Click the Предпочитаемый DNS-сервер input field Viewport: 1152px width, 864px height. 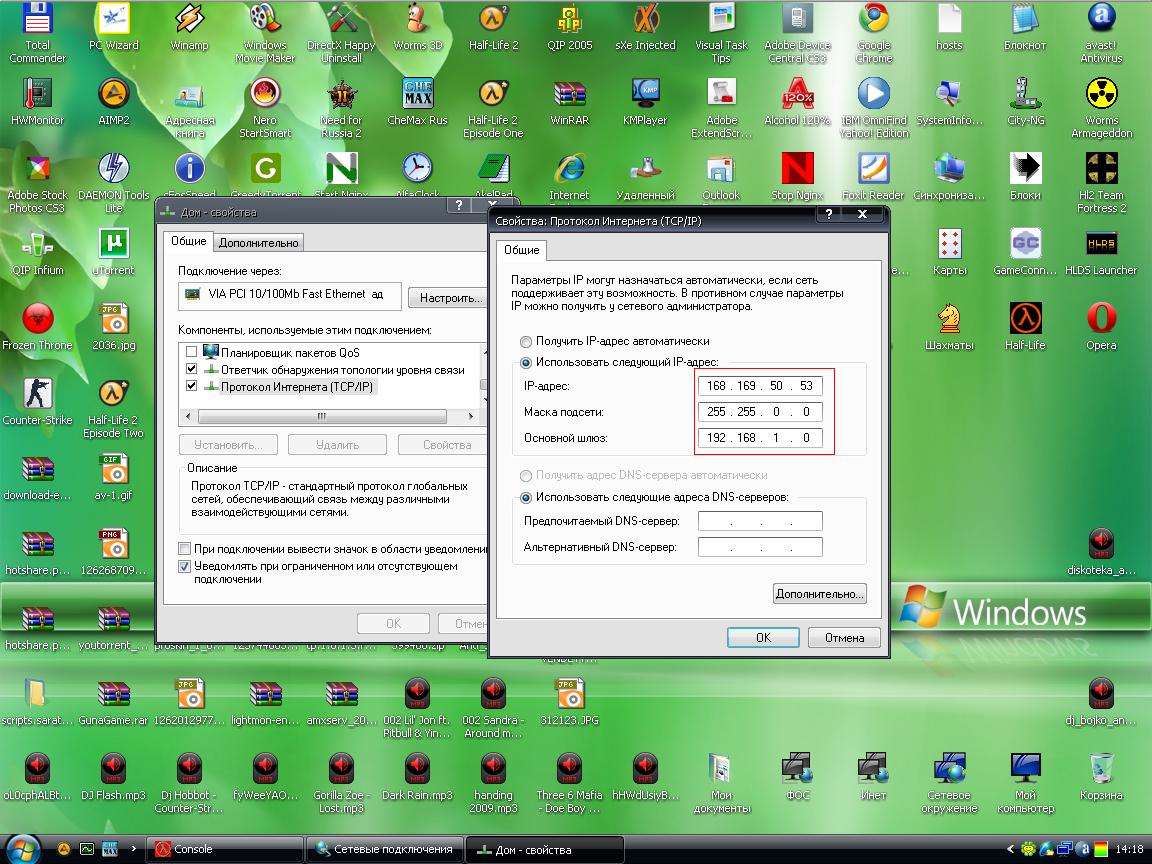[x=760, y=521]
